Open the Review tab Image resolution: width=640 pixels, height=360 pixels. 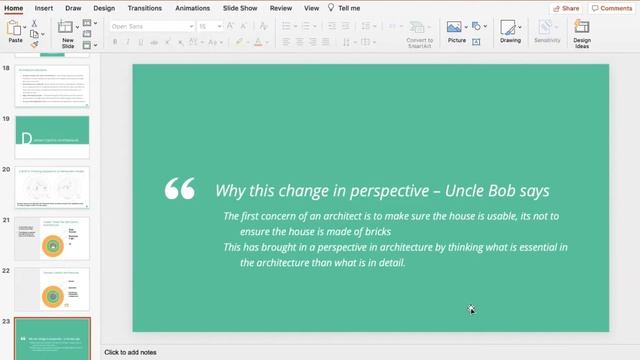[281, 8]
